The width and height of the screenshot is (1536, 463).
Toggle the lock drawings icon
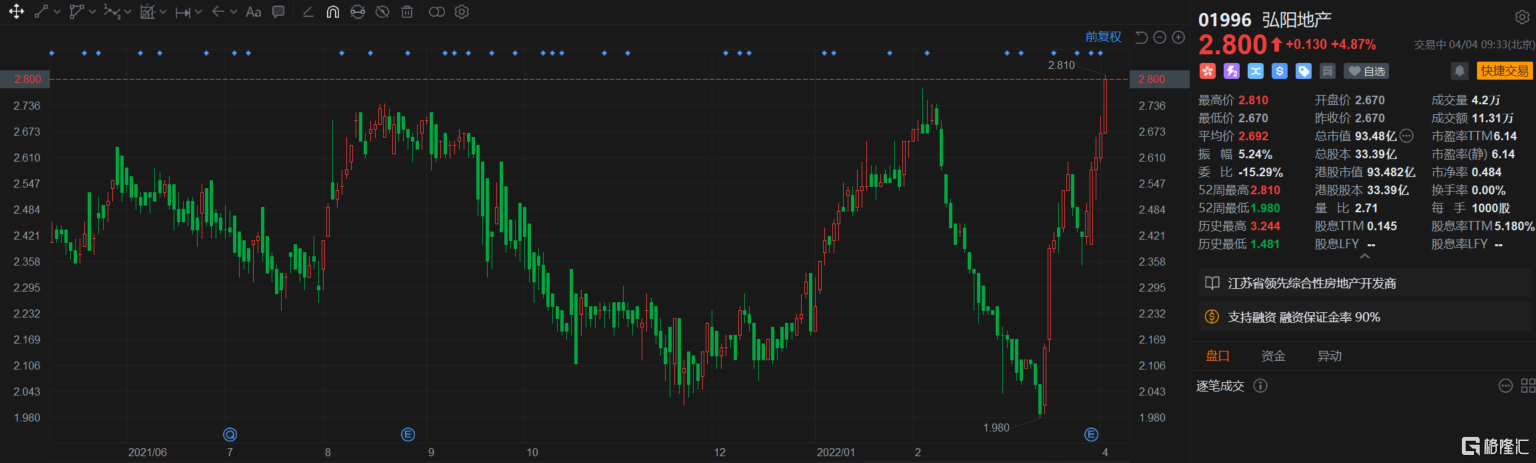[358, 12]
